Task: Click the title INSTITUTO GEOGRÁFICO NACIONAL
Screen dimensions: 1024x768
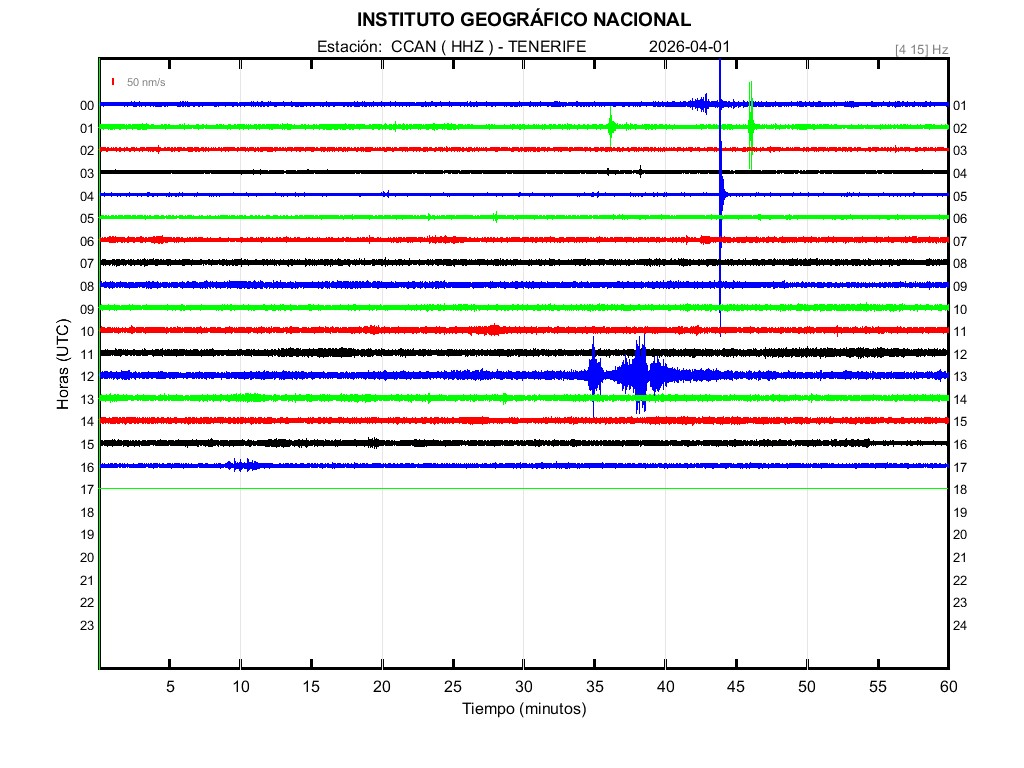Action: tap(523, 20)
